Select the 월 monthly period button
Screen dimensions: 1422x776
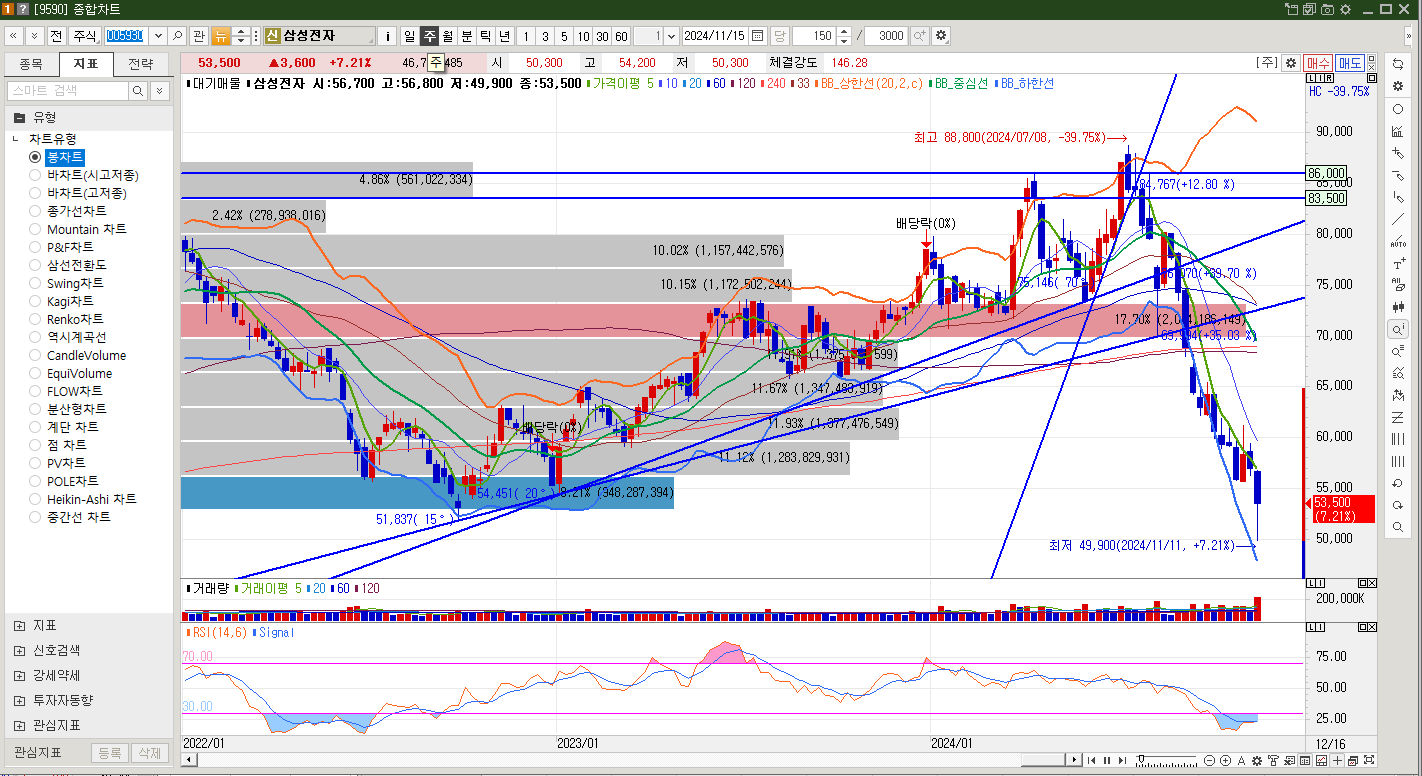pyautogui.click(x=447, y=36)
